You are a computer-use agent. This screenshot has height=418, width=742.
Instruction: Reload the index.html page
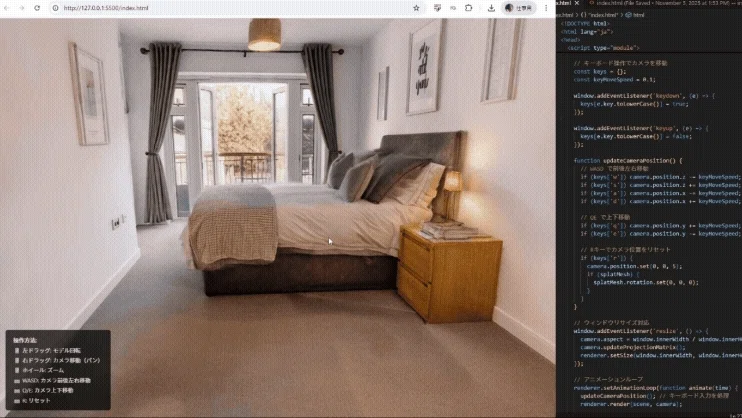coord(37,8)
